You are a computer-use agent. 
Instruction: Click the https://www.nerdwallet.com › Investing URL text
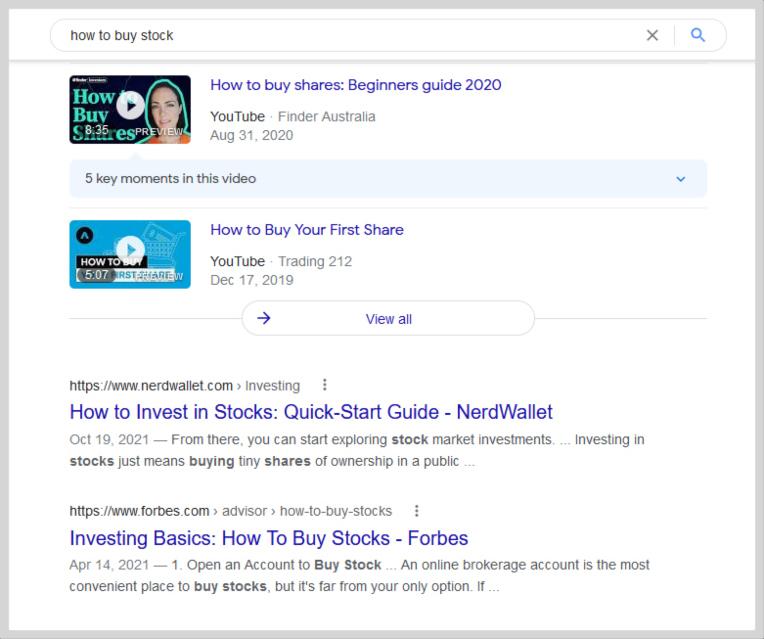[185, 386]
